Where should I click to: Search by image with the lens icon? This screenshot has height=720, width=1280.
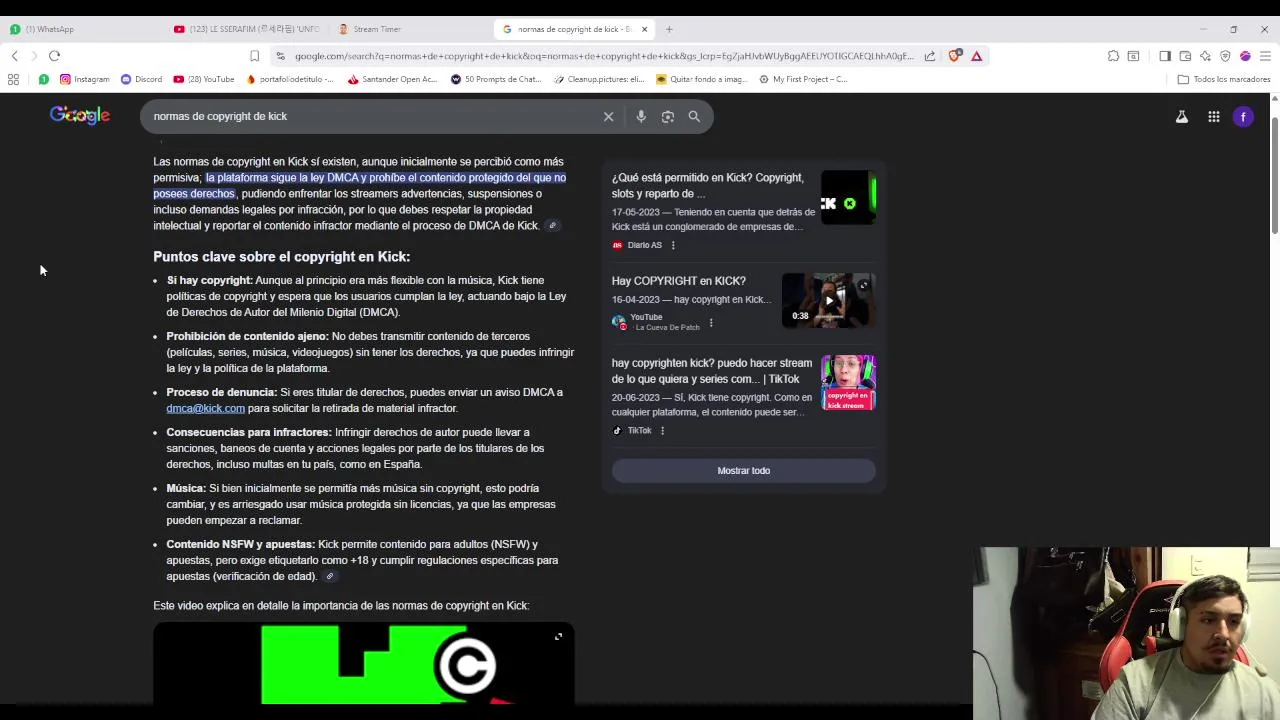(668, 116)
